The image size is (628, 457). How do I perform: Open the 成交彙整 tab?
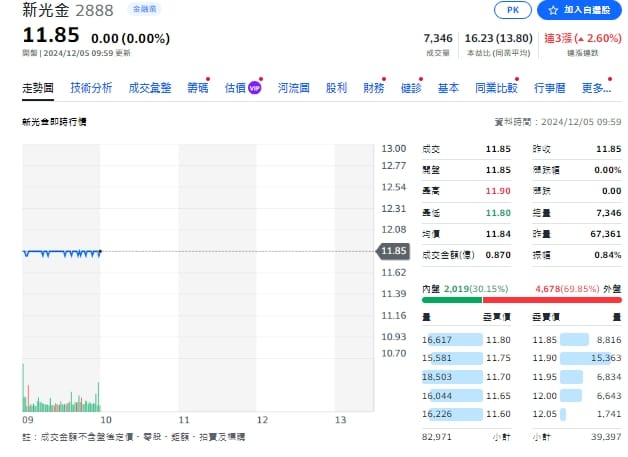point(150,88)
